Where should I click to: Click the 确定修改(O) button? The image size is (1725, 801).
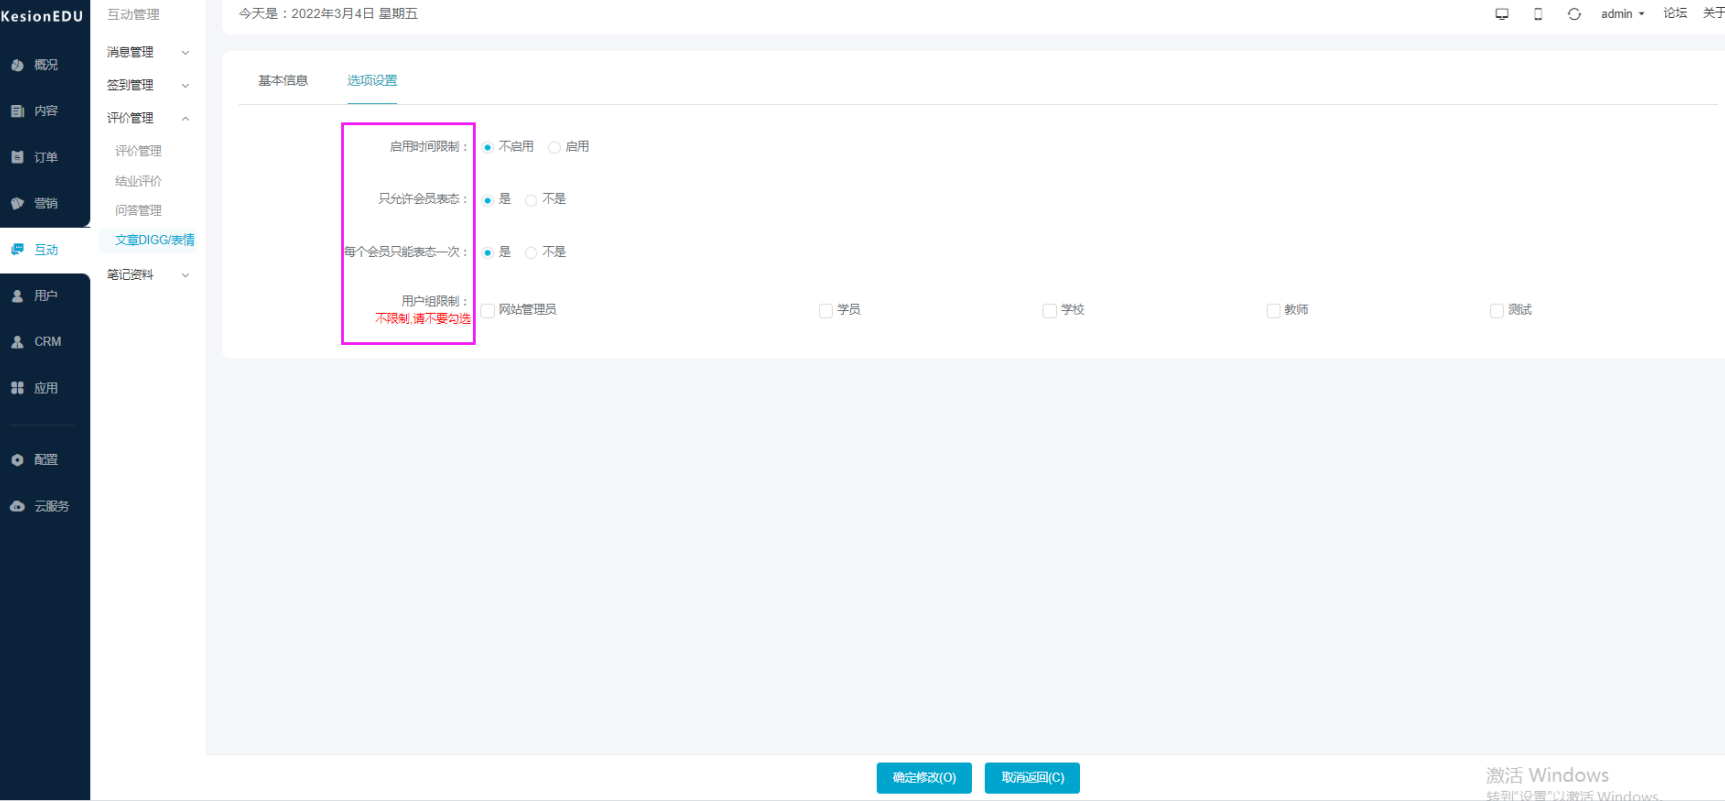pyautogui.click(x=924, y=778)
